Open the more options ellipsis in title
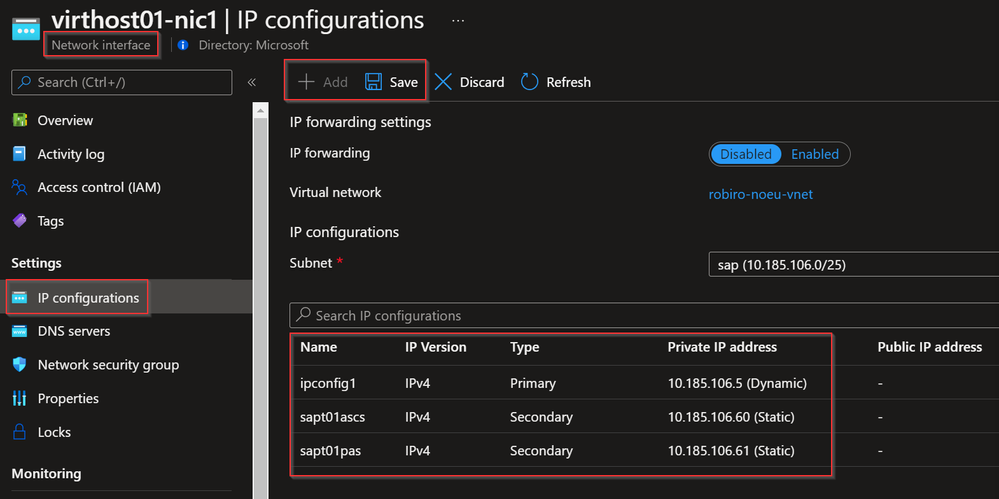 tap(458, 20)
